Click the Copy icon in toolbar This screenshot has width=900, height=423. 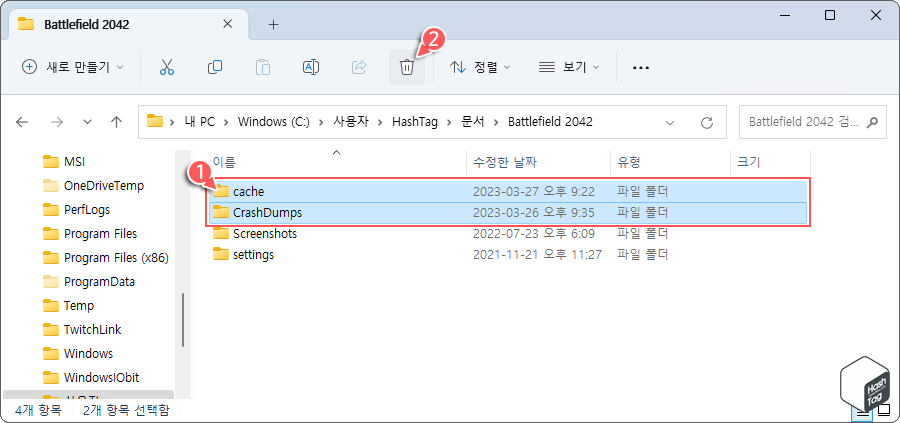pos(215,67)
